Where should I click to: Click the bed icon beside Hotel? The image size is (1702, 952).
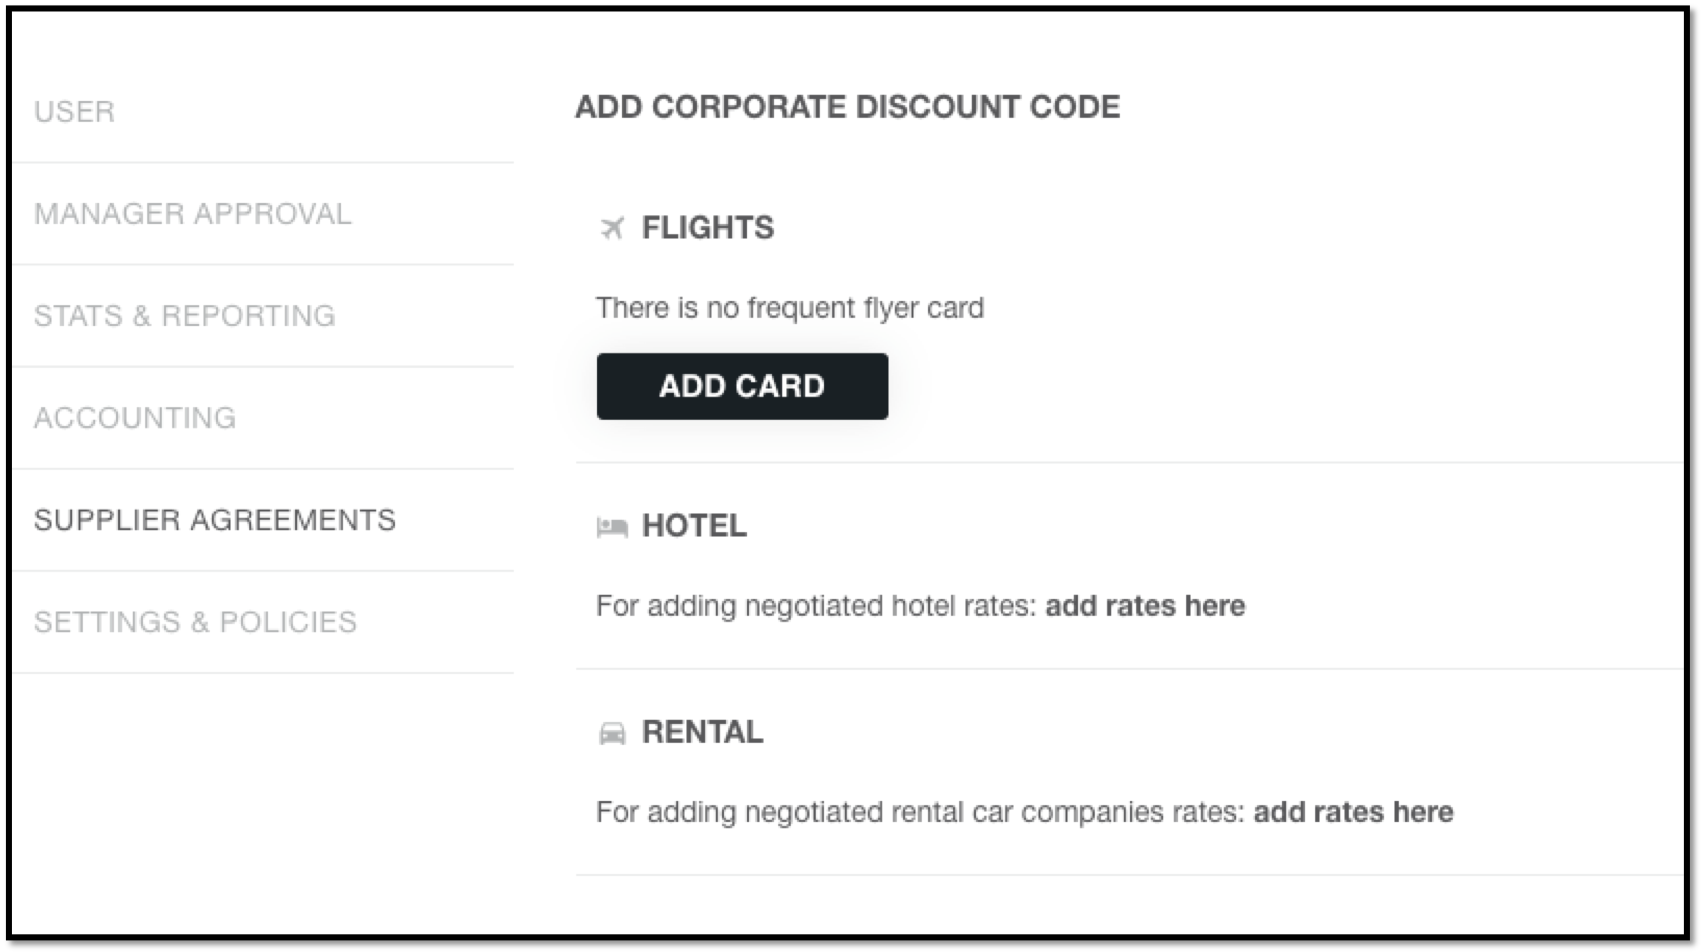pos(612,526)
